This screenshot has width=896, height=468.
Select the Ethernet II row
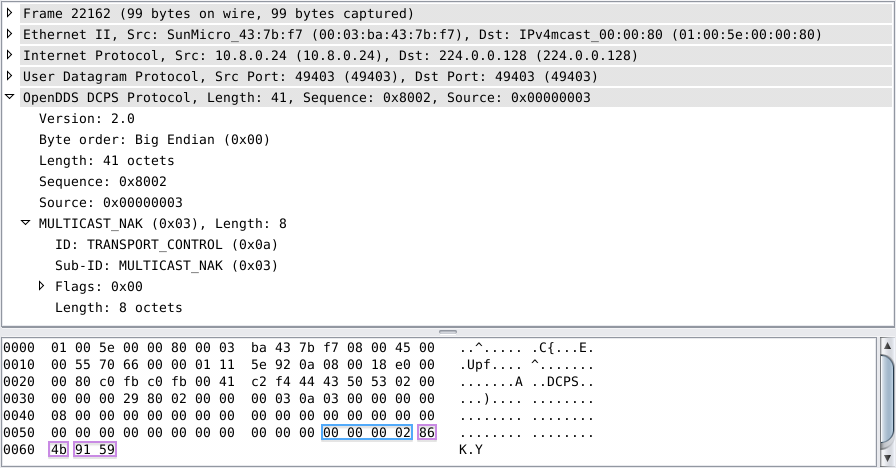tap(455, 35)
